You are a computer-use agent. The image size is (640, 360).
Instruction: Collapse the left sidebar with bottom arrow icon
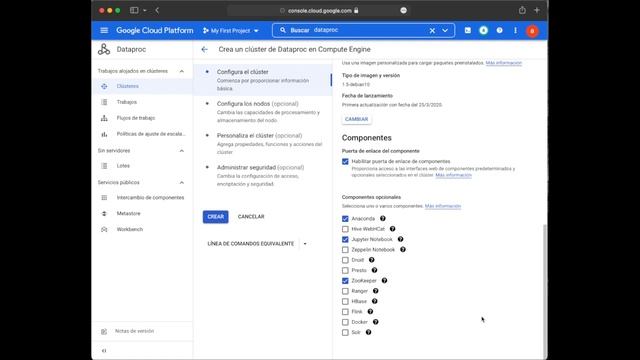click(104, 351)
